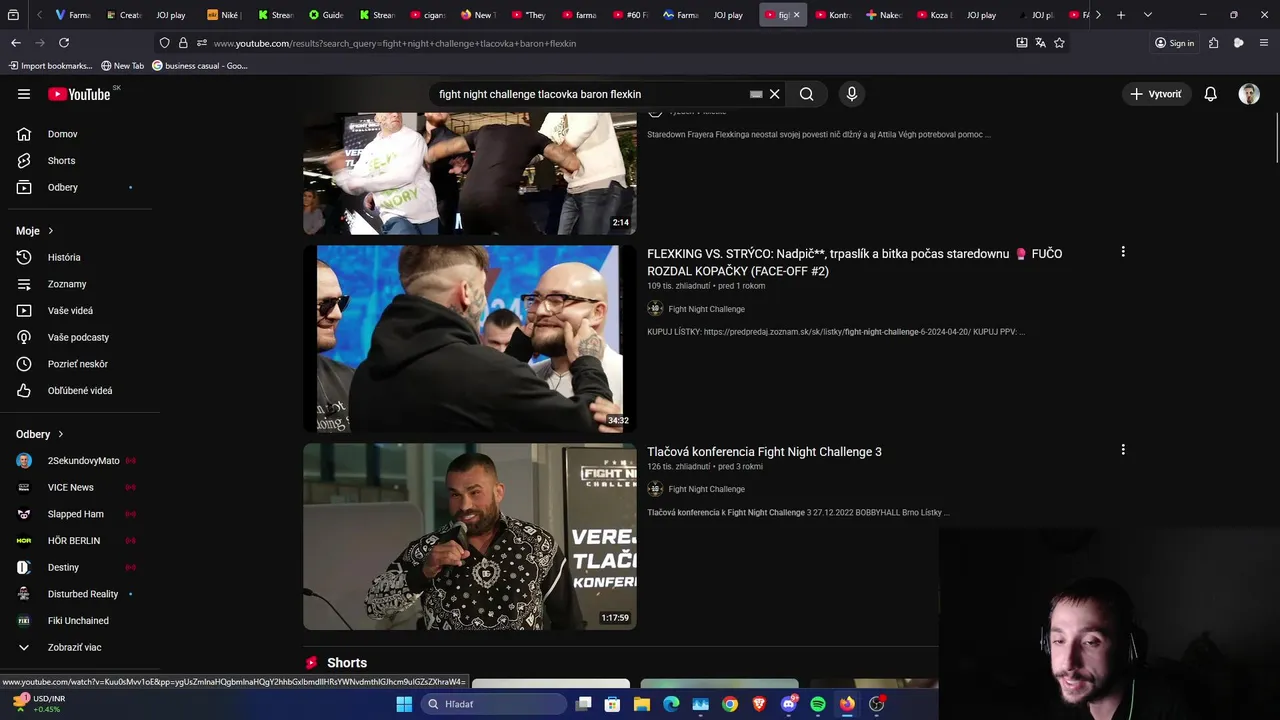Click the Vytvoriť create button
This screenshot has height=720, width=1280.
pos(1155,94)
